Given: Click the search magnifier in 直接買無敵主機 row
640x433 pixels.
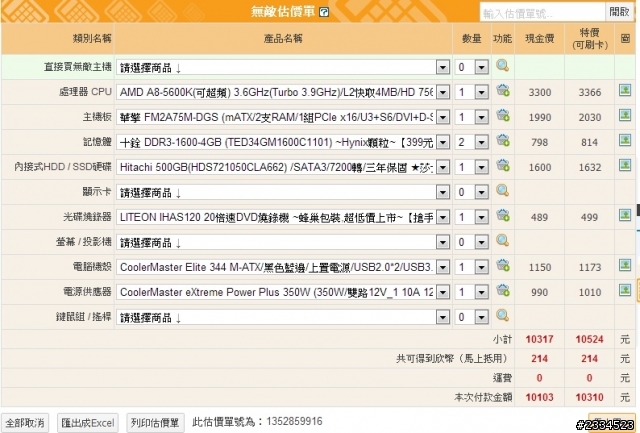Looking at the screenshot, I should [502, 65].
